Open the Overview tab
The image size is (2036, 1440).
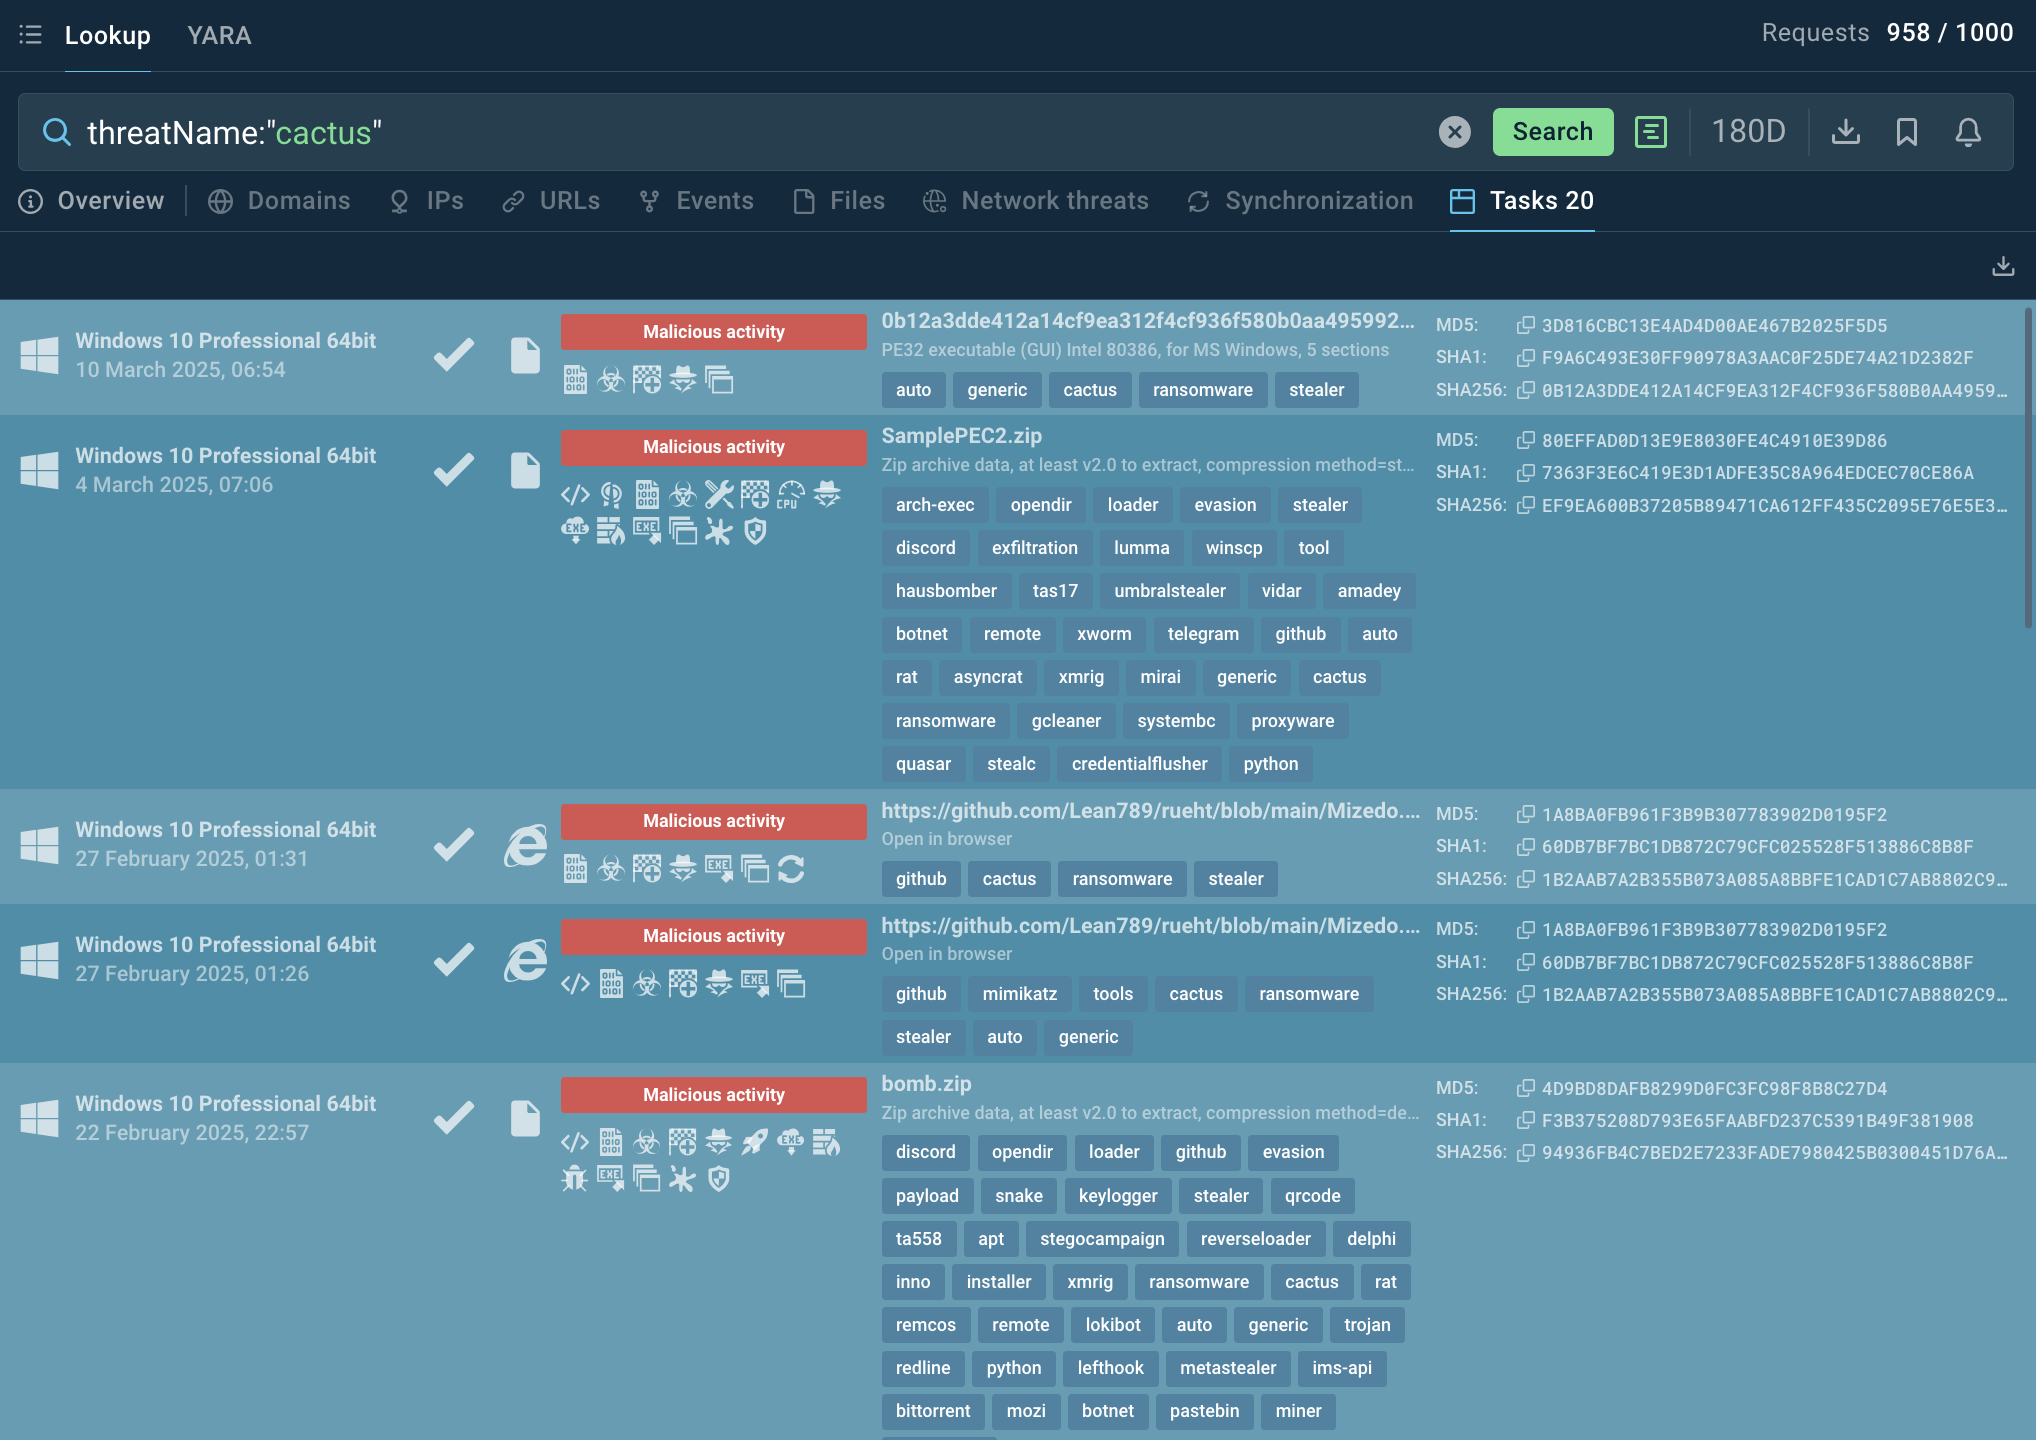(x=91, y=201)
